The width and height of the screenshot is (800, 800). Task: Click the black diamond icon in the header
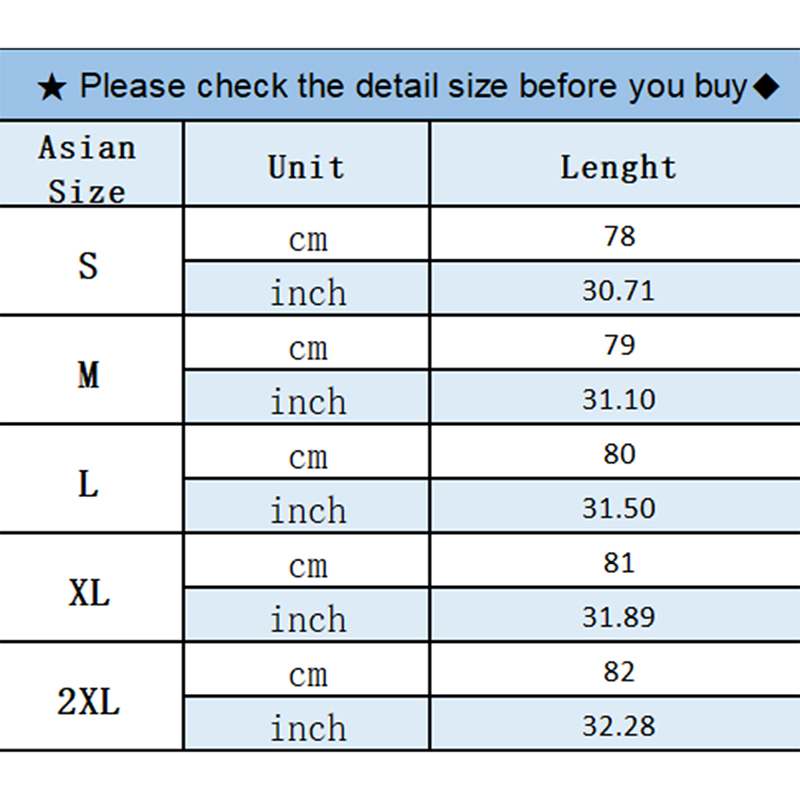coord(764,88)
